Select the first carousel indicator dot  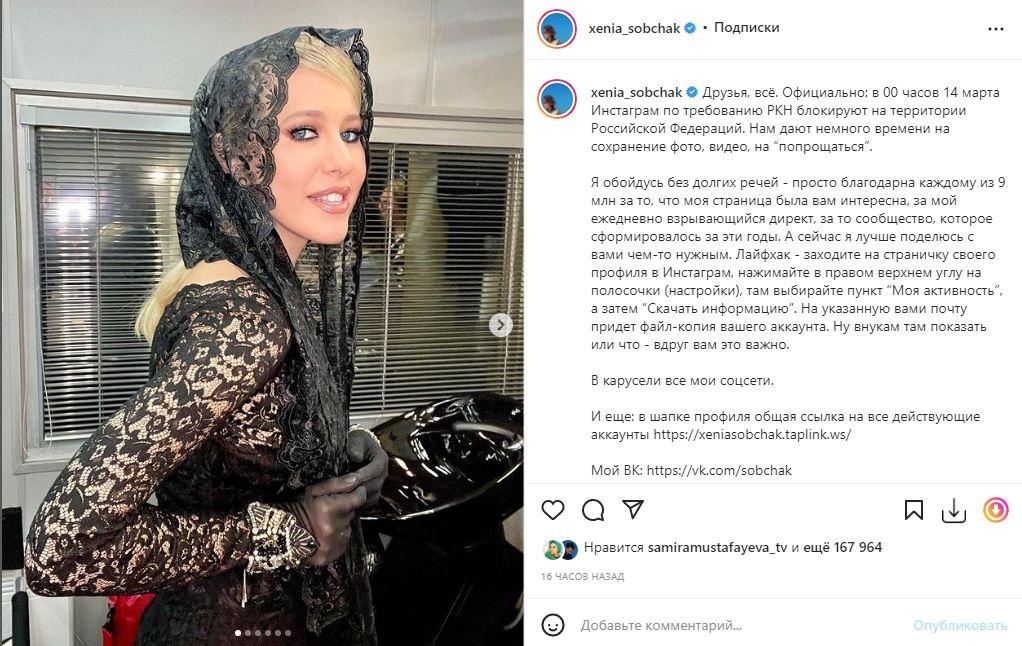pyautogui.click(x=238, y=632)
